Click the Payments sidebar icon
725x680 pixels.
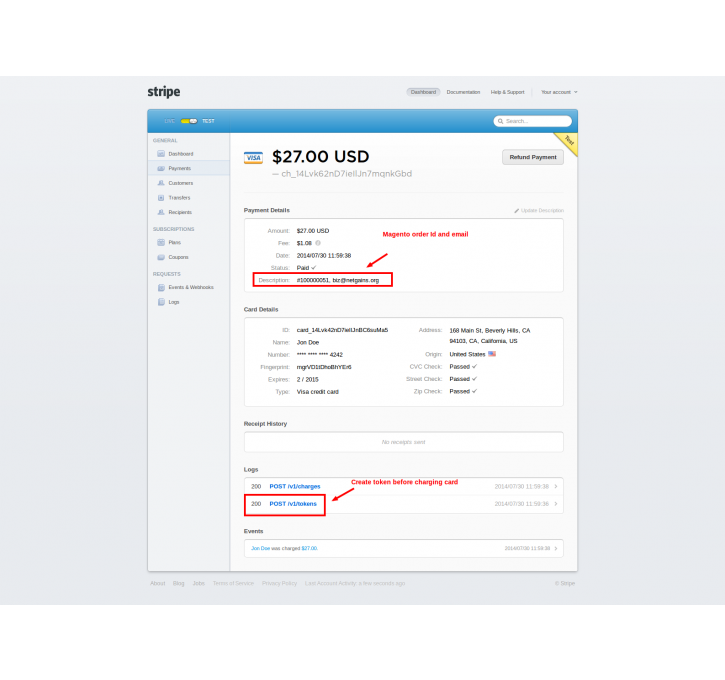161,169
